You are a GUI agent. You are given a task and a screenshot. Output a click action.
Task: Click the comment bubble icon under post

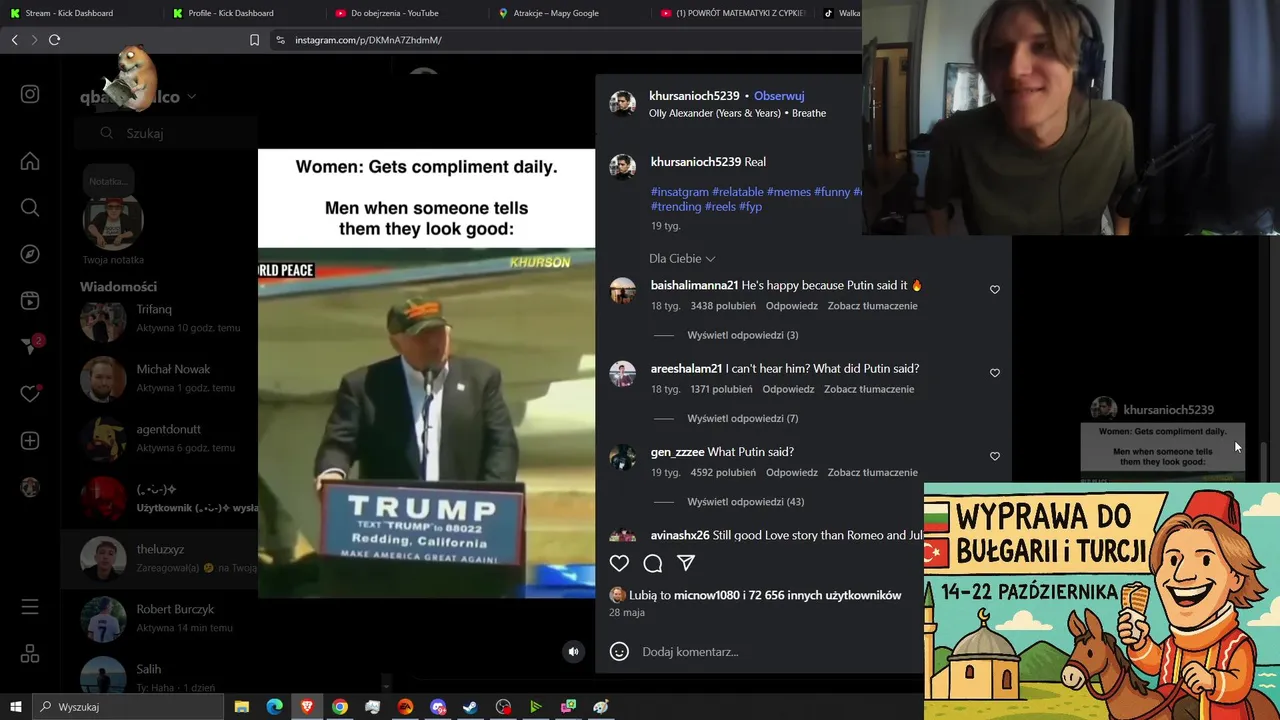(653, 563)
